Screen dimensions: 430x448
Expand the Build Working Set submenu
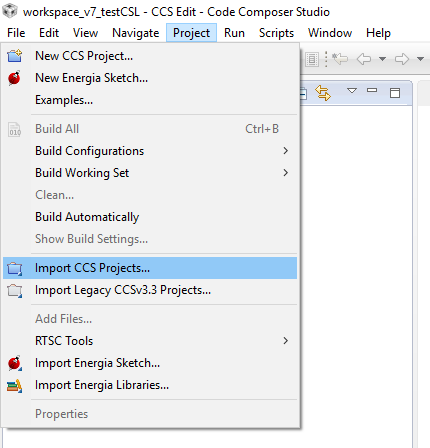(x=150, y=173)
